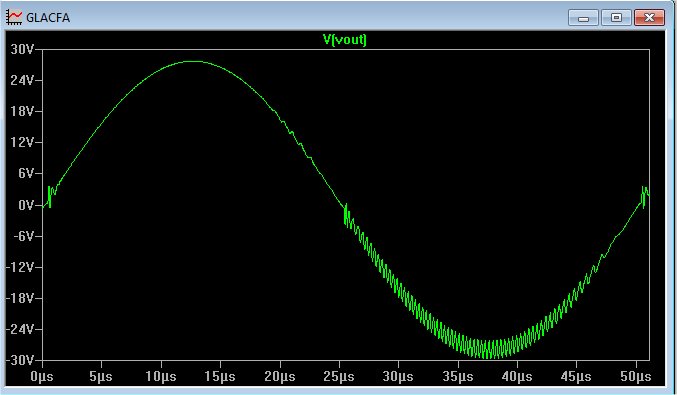
Task: Click the 24V vertical axis label
Action: click(x=22, y=80)
